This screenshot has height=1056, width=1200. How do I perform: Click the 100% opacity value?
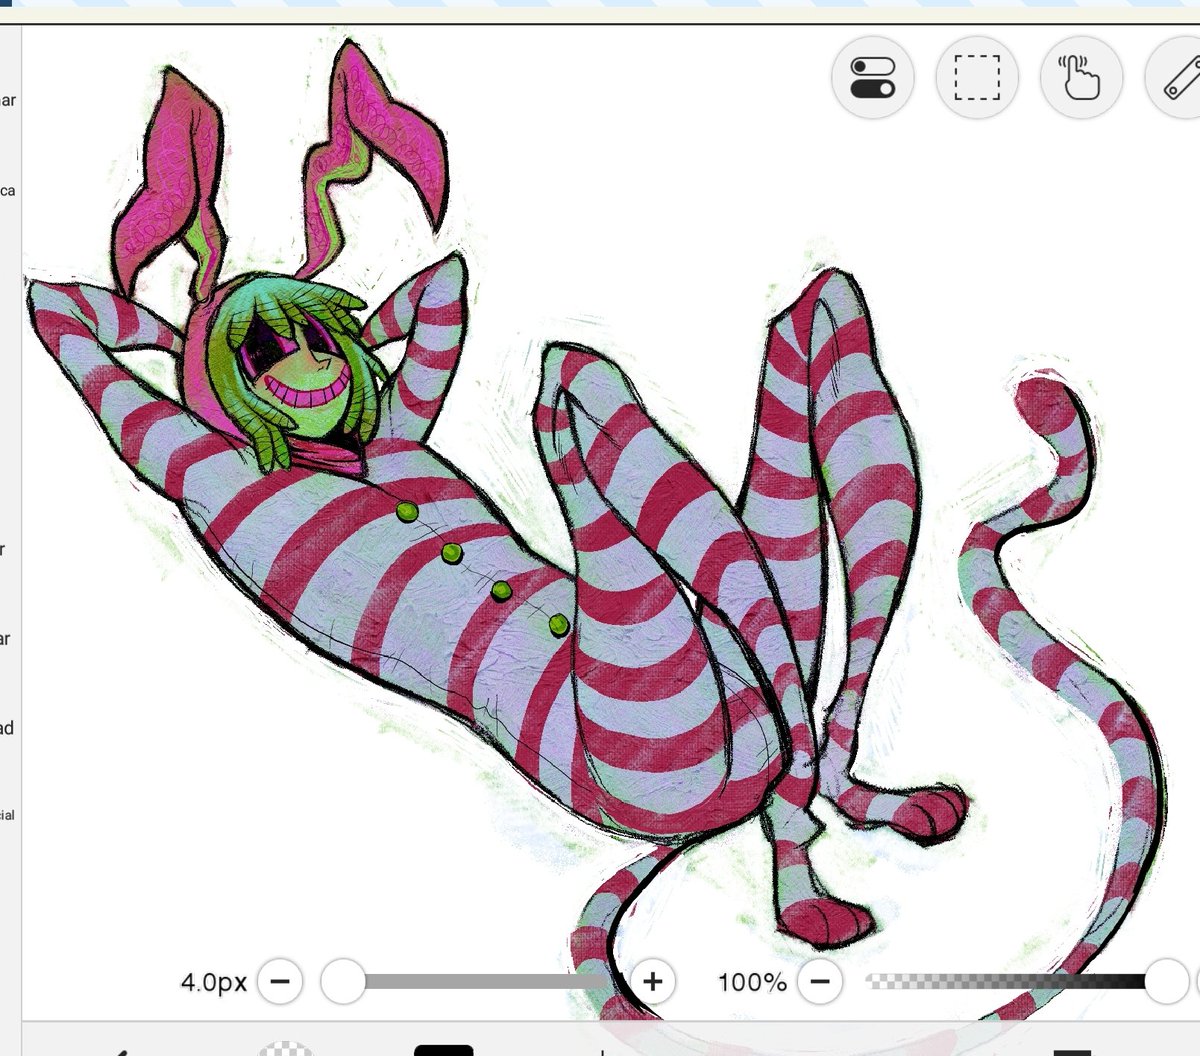752,983
